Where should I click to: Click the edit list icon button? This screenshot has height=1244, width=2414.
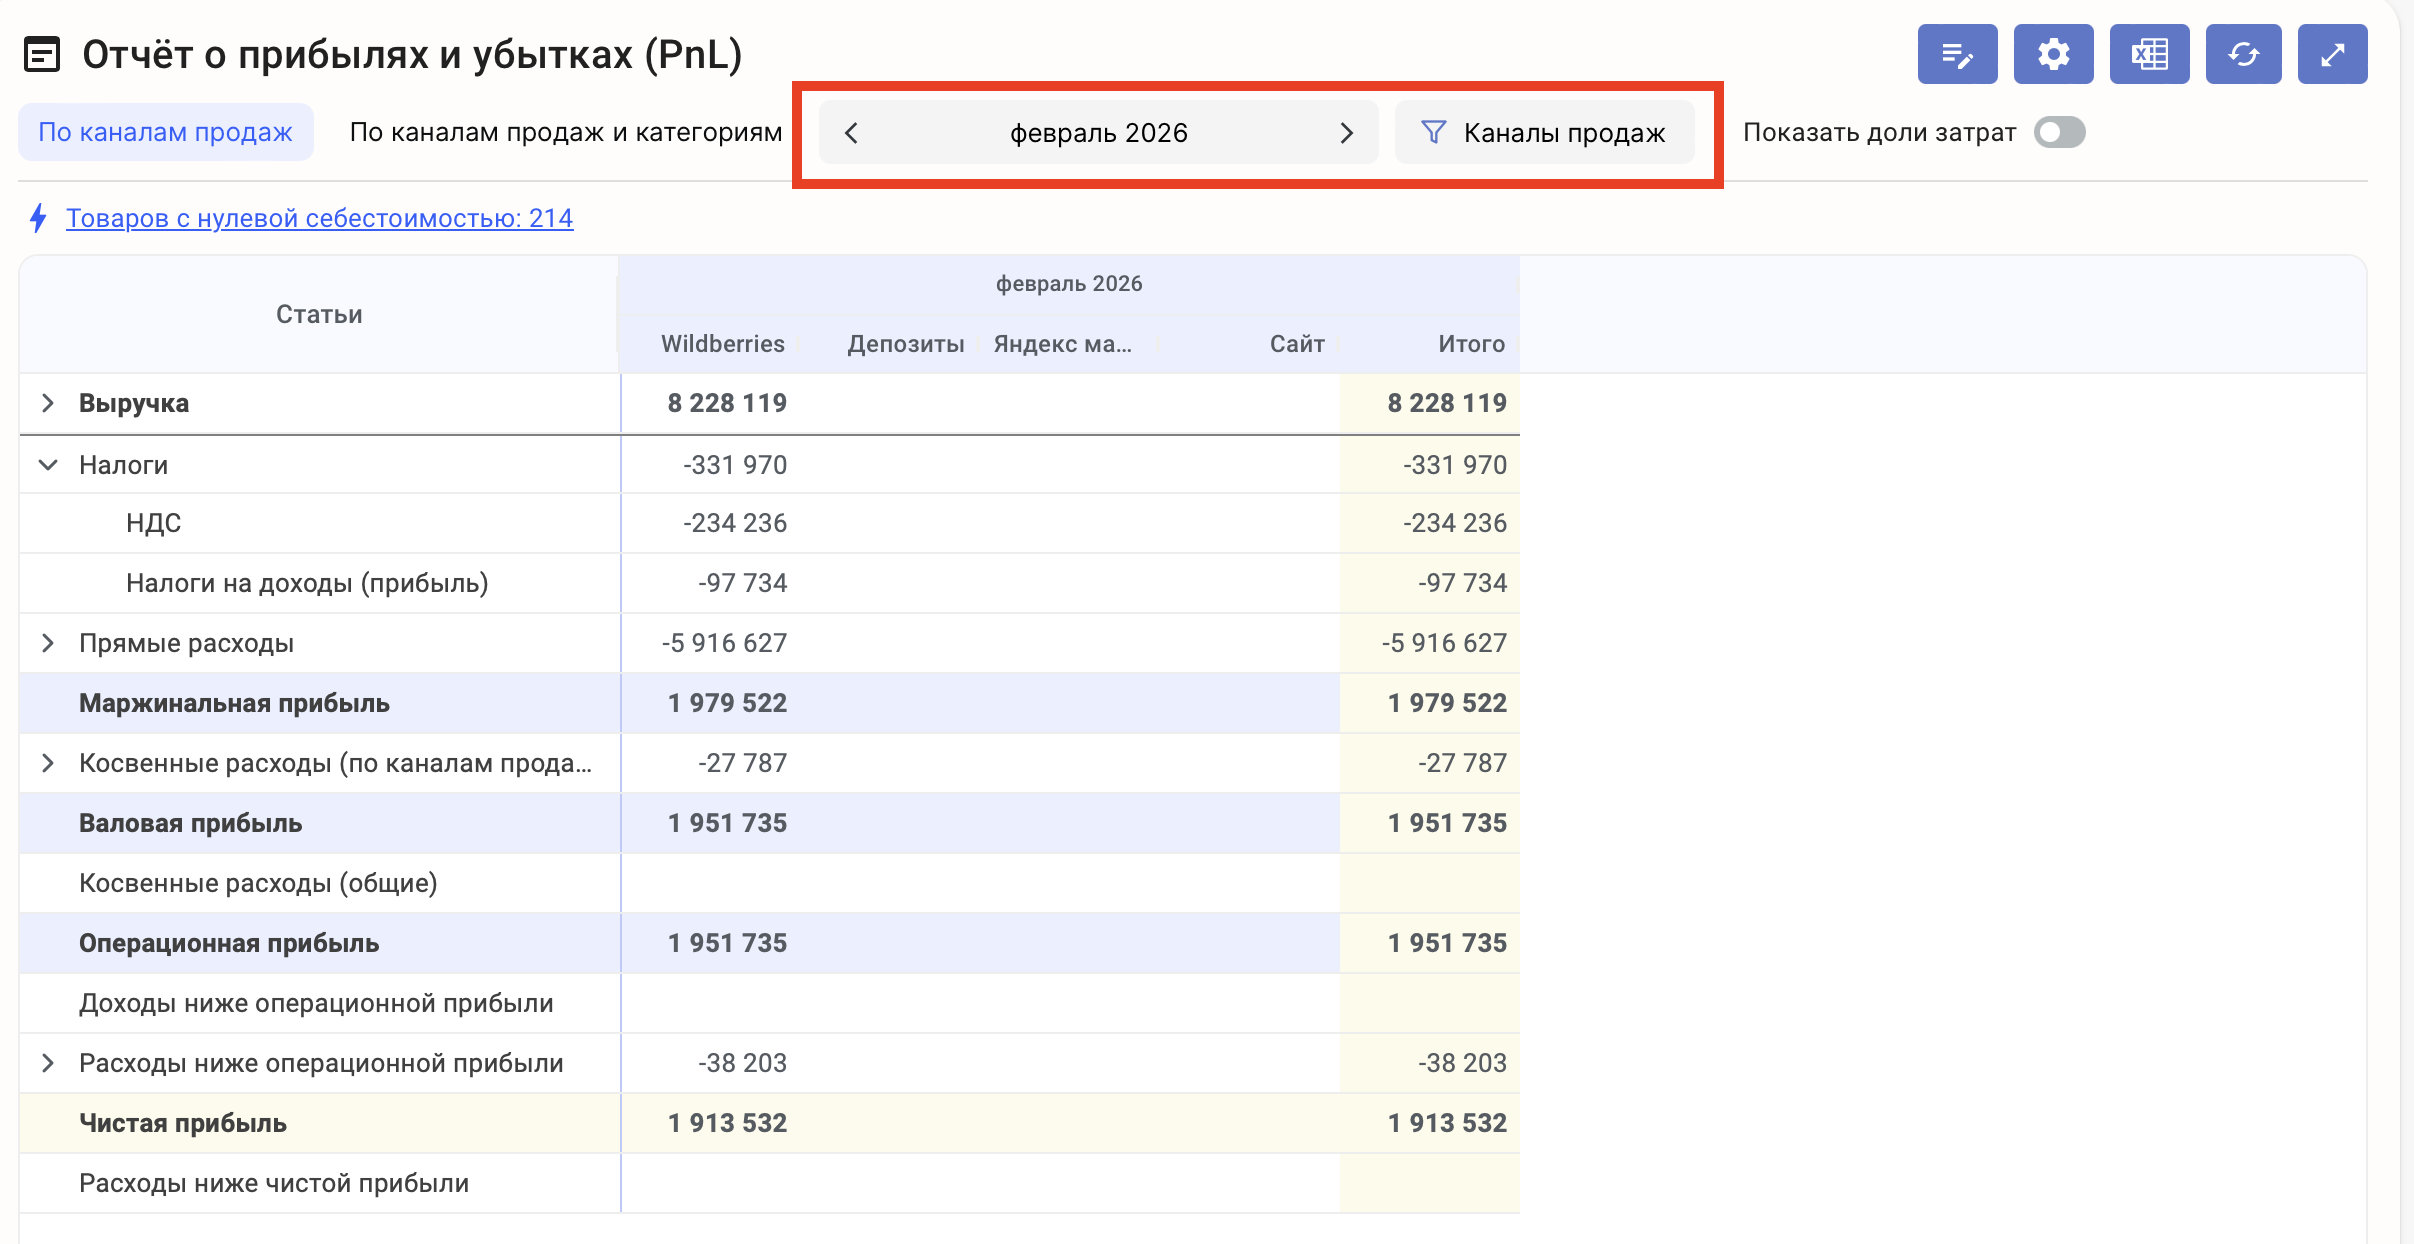click(1957, 54)
